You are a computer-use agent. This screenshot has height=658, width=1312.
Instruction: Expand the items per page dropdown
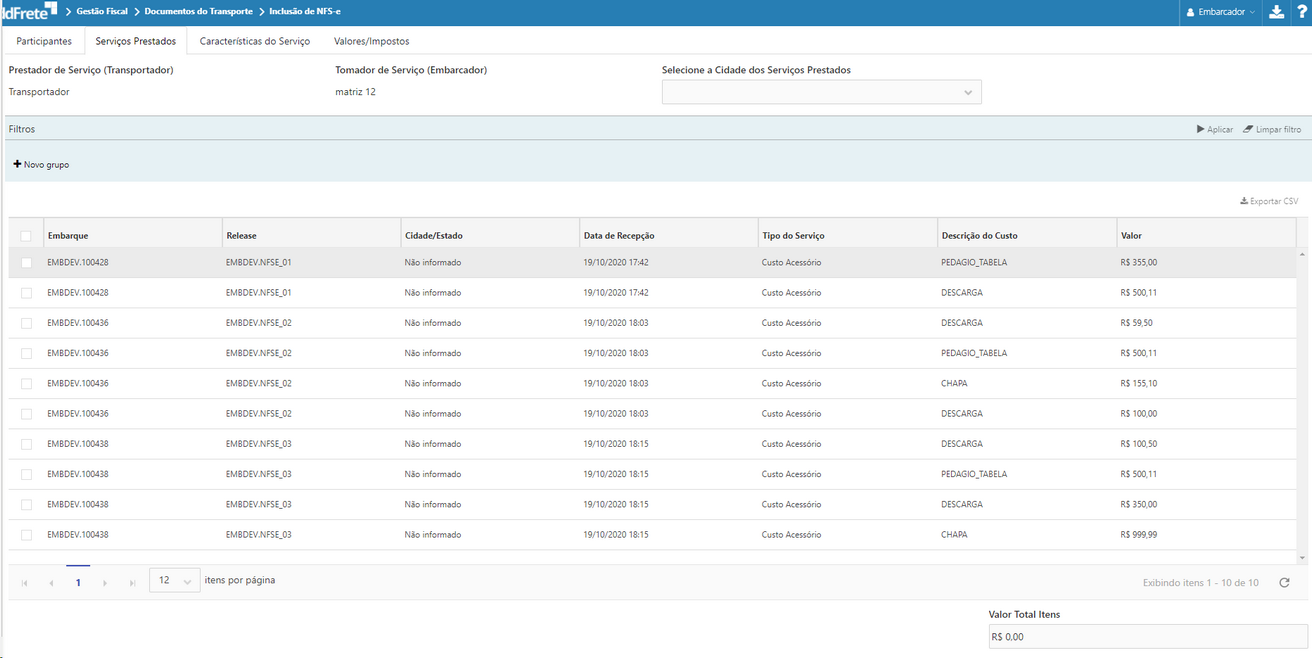[x=175, y=581]
